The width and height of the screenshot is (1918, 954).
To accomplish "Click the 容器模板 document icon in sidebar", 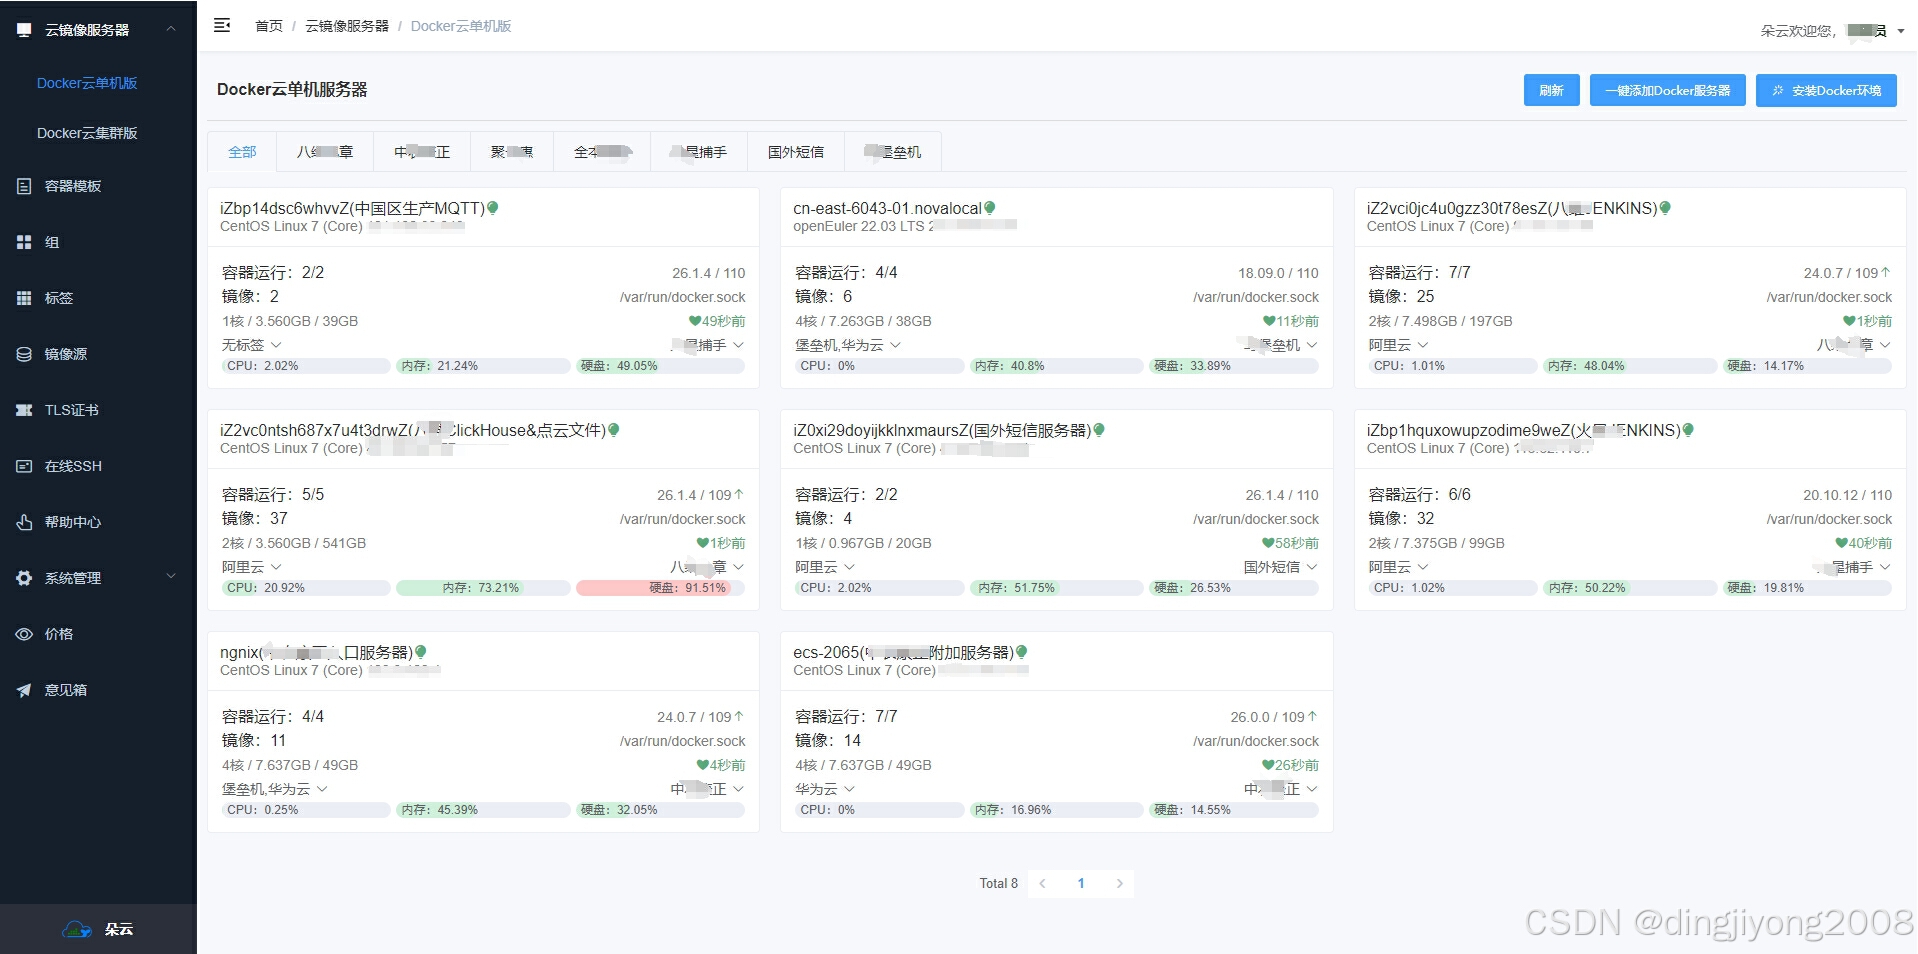I will click(24, 186).
